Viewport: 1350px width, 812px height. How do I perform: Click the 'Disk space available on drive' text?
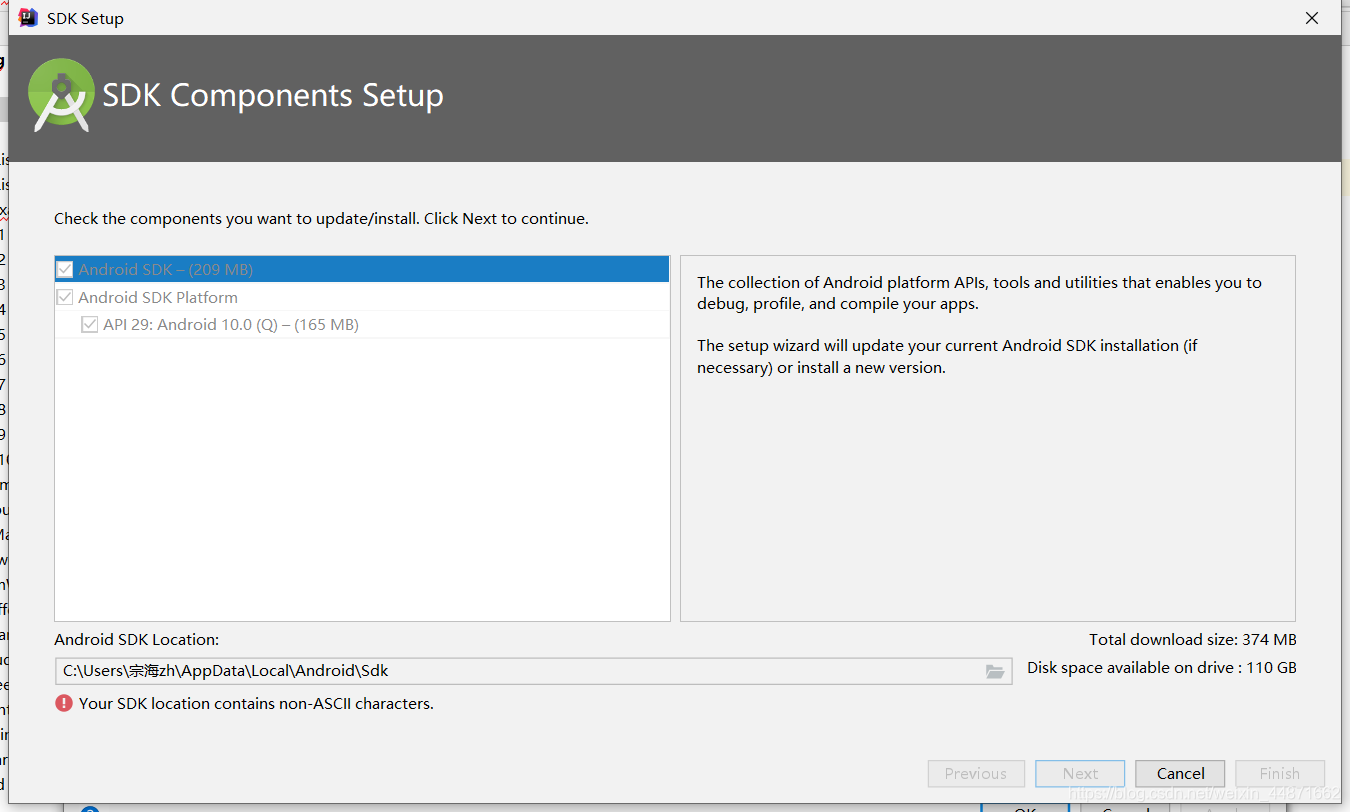1162,667
